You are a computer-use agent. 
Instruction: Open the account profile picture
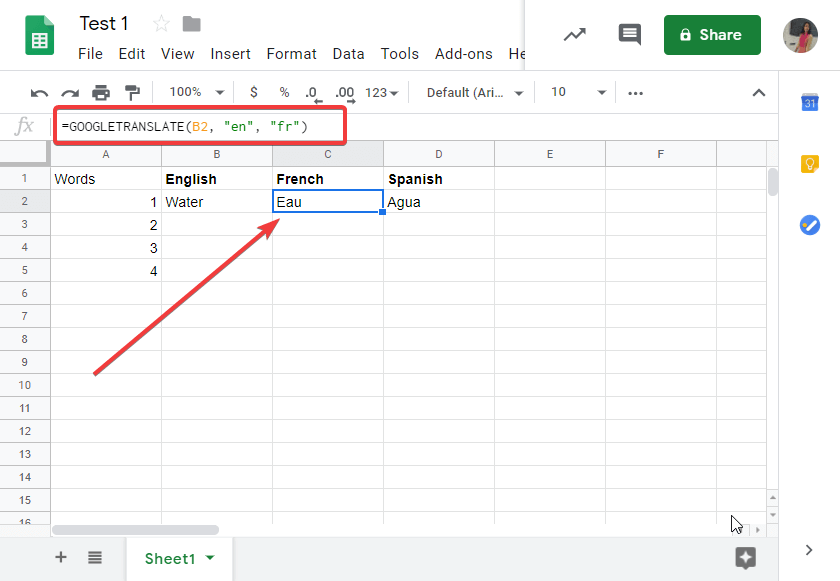tap(800, 35)
